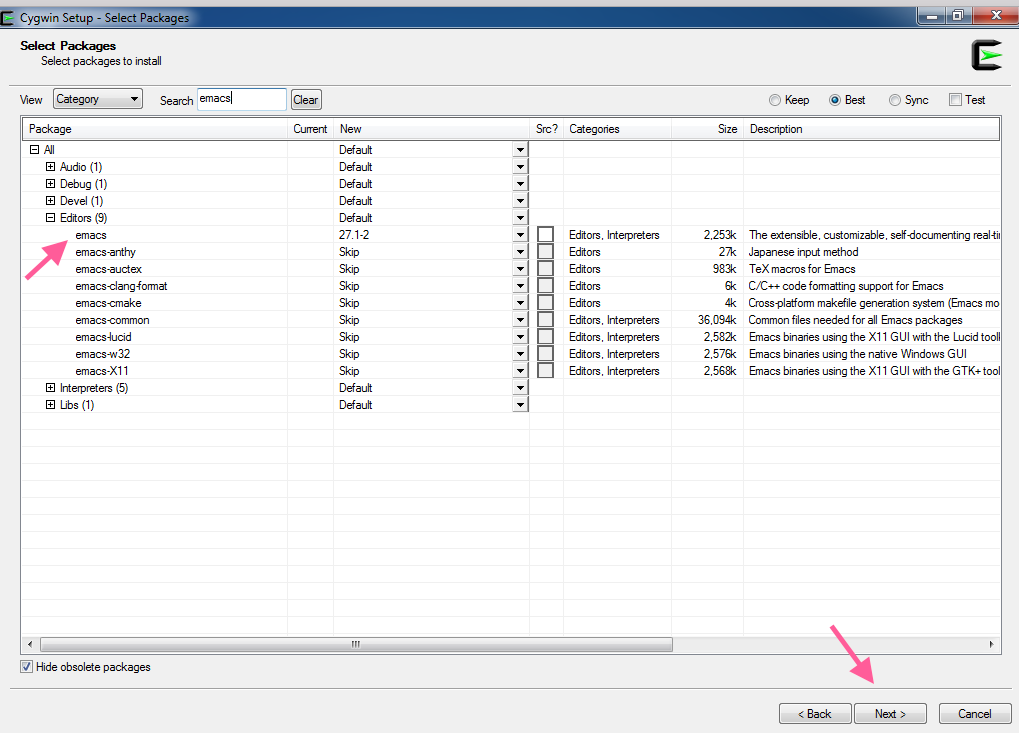Click the Package column header
The height and width of the screenshot is (733, 1019).
[155, 129]
